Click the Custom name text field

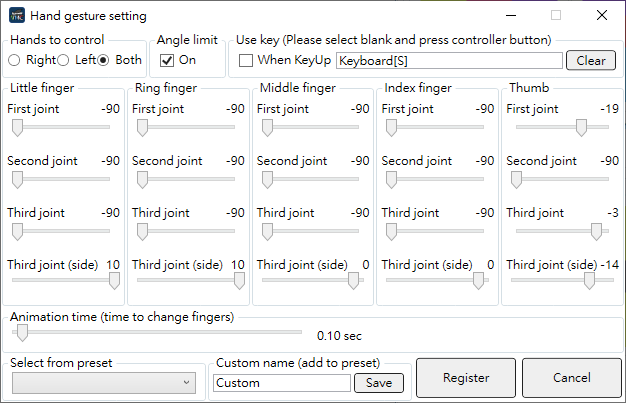click(282, 383)
